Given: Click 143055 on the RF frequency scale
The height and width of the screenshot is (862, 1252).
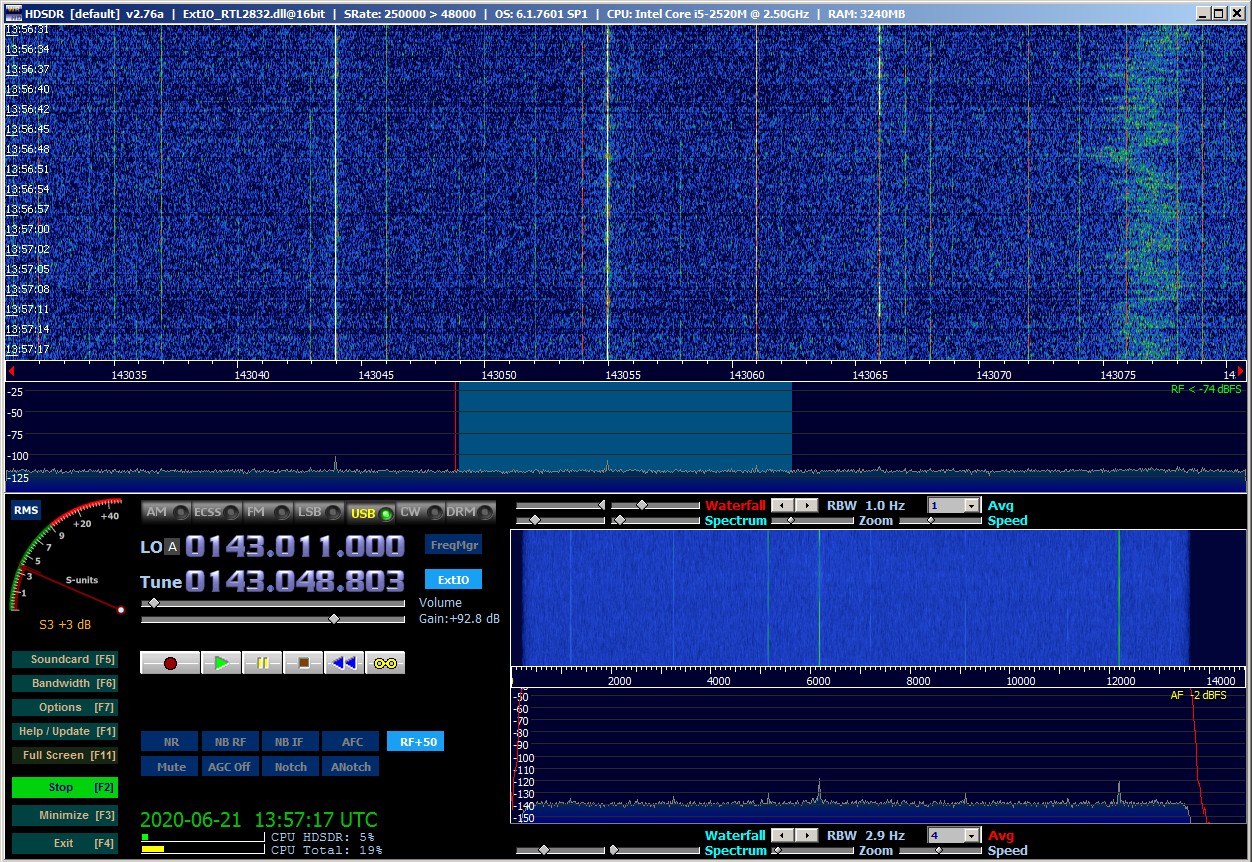Looking at the screenshot, I should (x=622, y=375).
